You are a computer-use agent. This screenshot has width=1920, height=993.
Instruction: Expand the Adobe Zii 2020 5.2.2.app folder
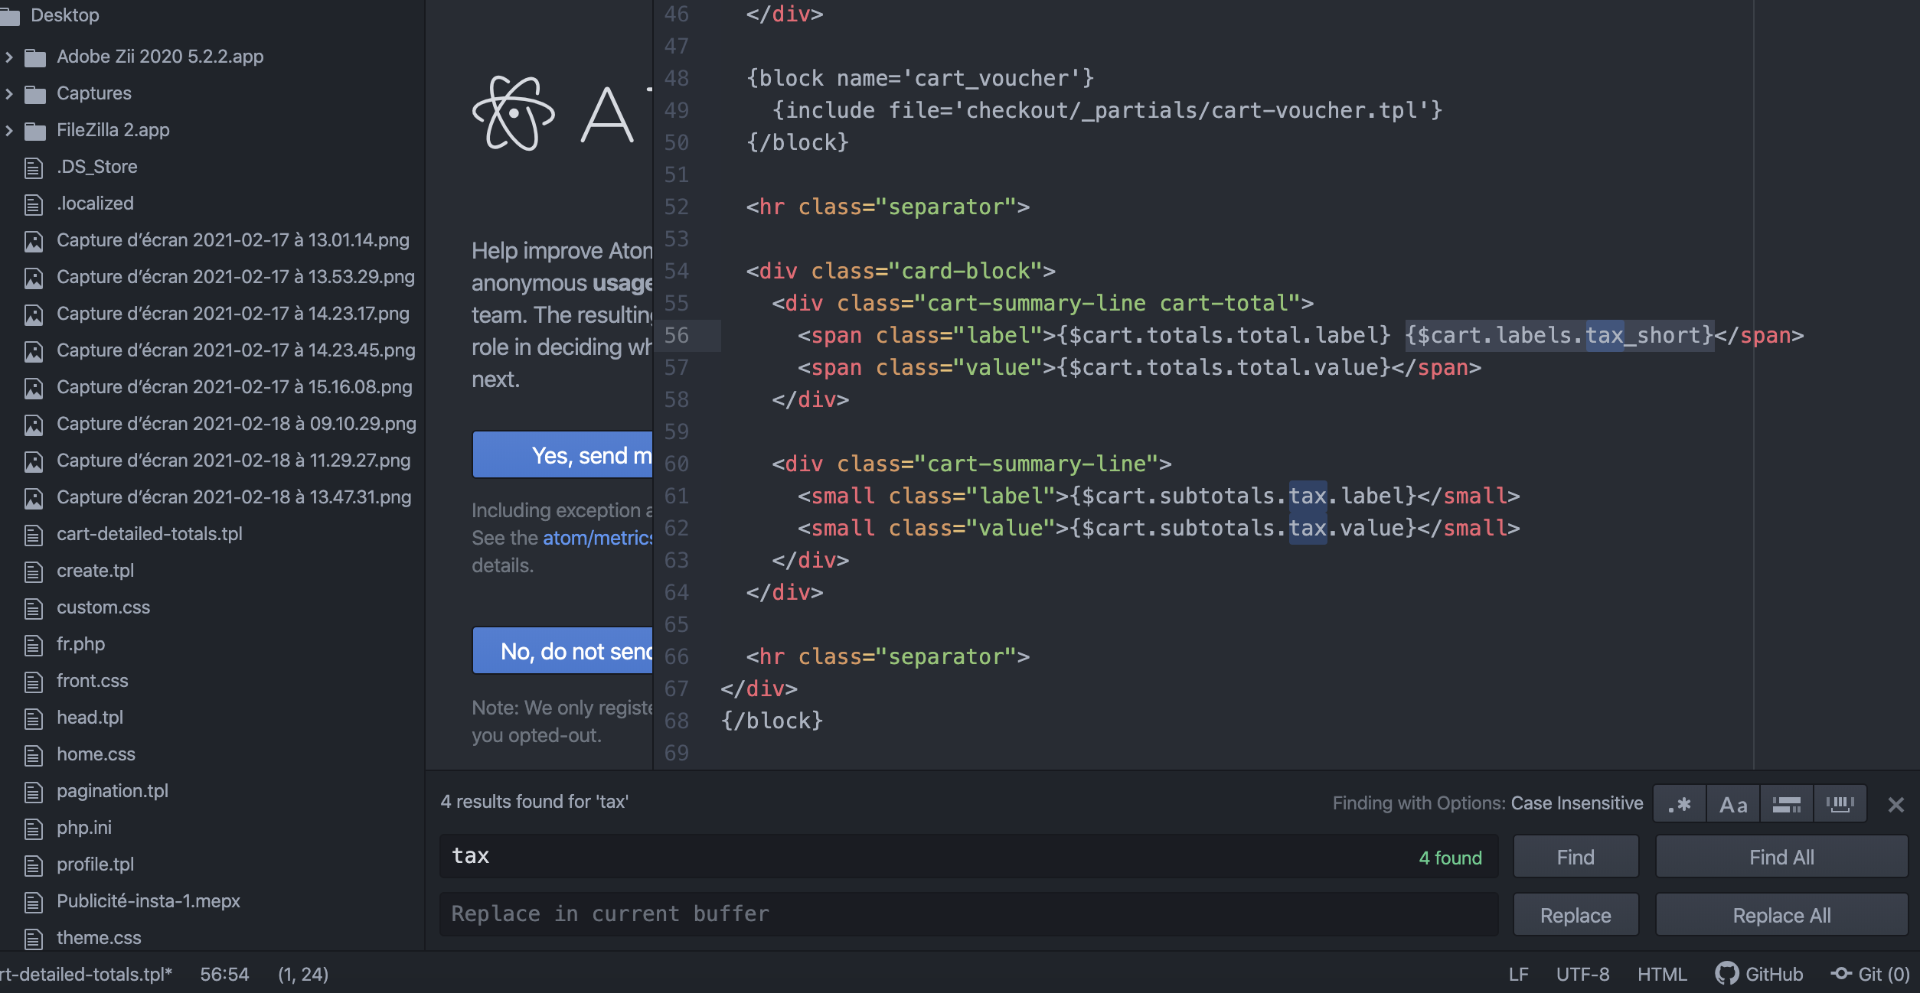point(9,57)
